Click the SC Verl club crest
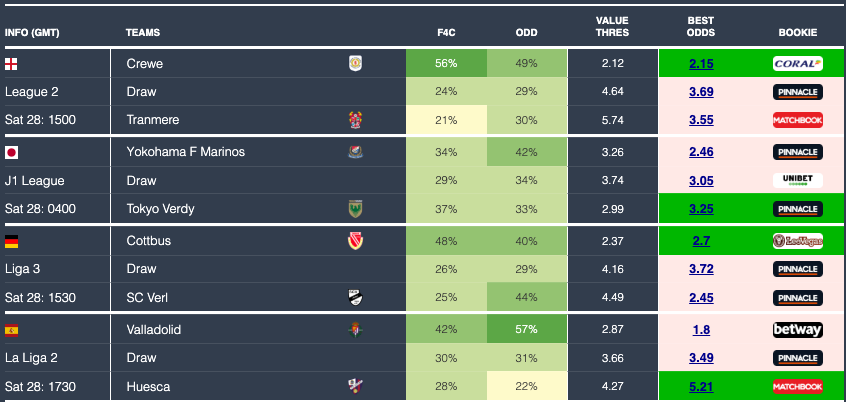The width and height of the screenshot is (846, 402). (355, 297)
